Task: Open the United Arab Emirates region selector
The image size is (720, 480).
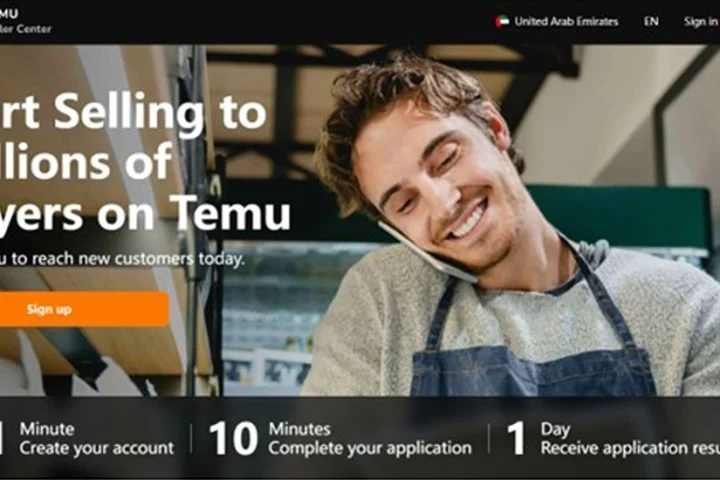Action: point(557,22)
